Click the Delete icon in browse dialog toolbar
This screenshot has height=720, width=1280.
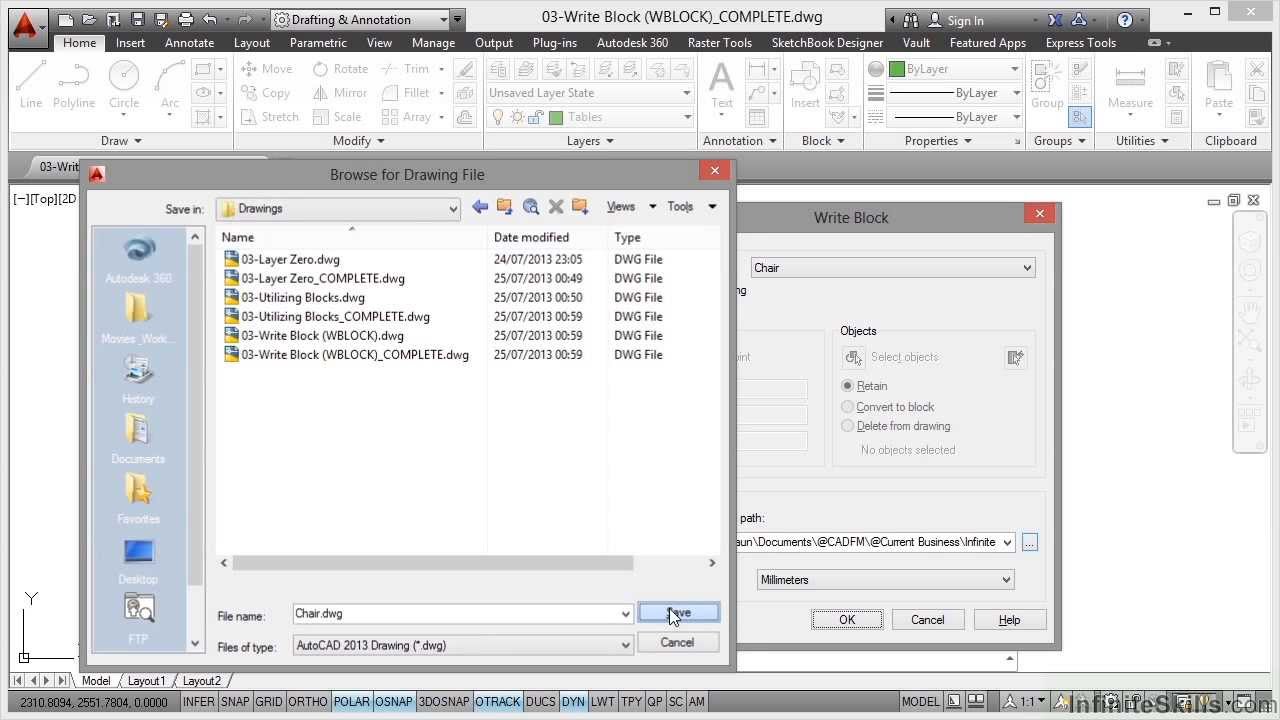click(556, 207)
